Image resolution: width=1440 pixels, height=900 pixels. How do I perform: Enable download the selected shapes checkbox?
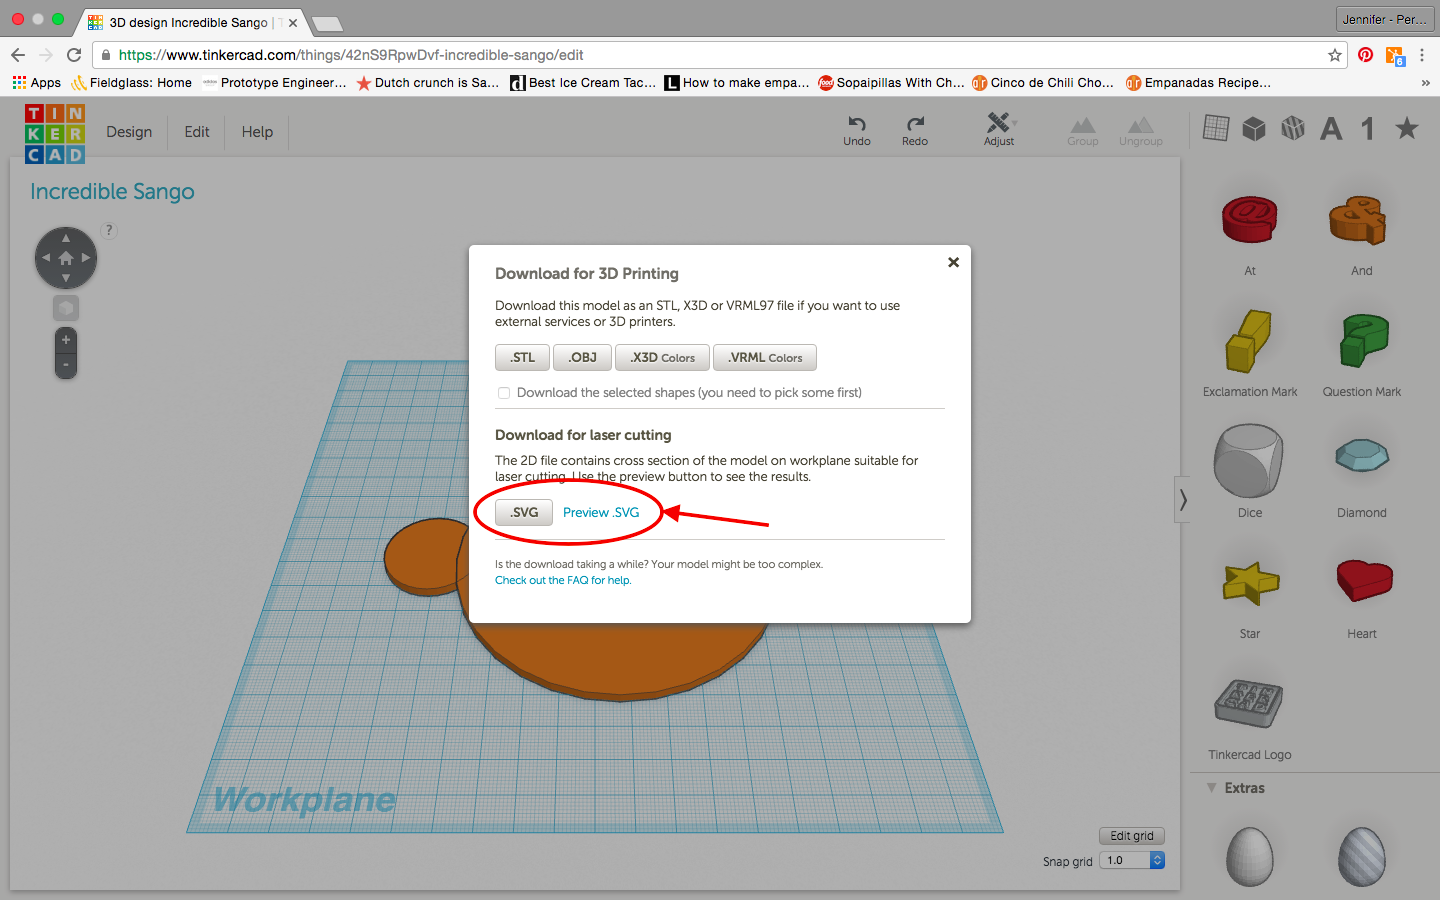(x=504, y=393)
